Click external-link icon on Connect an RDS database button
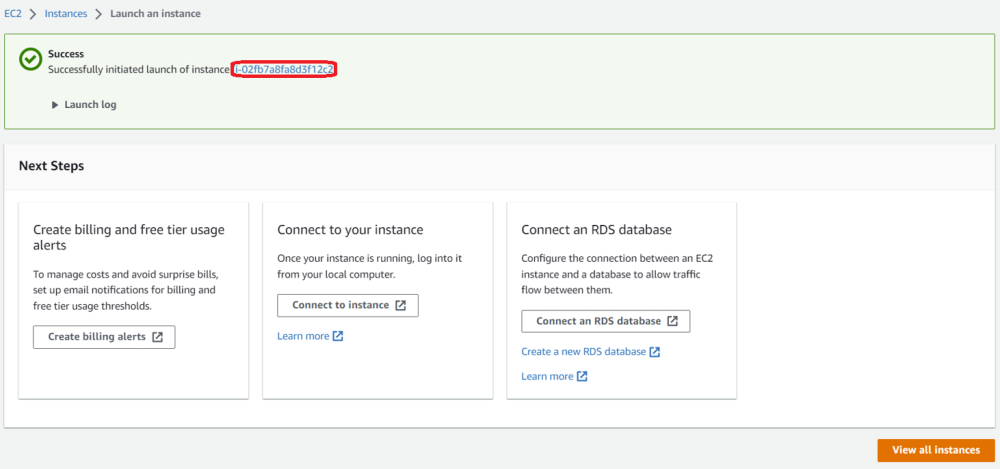Image resolution: width=1000 pixels, height=469 pixels. (672, 321)
